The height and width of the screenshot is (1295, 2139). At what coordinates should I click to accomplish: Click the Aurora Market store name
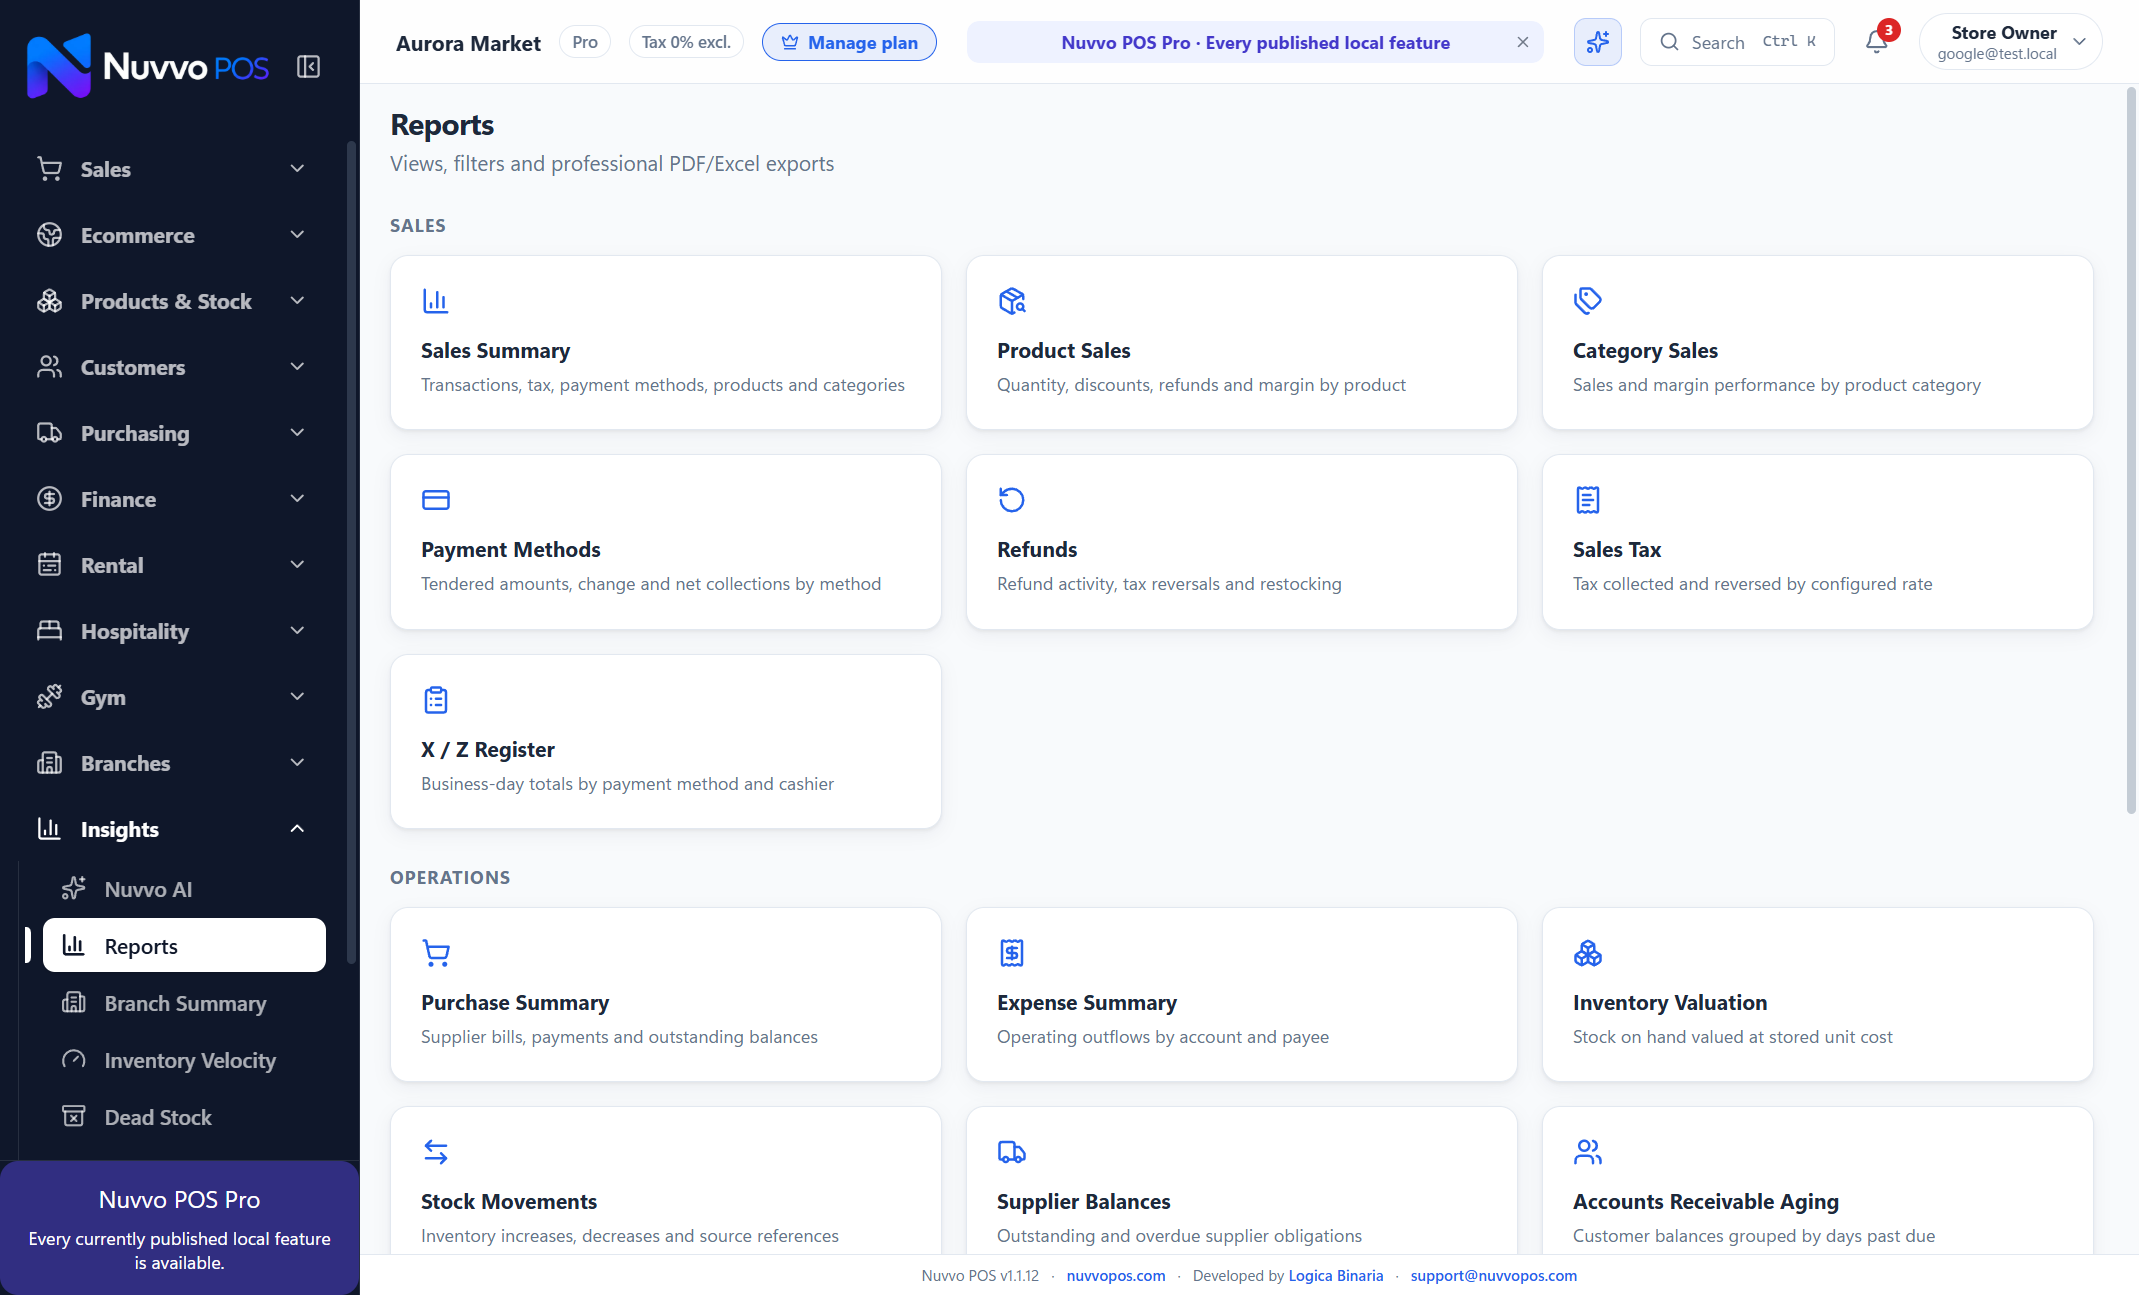(x=468, y=43)
